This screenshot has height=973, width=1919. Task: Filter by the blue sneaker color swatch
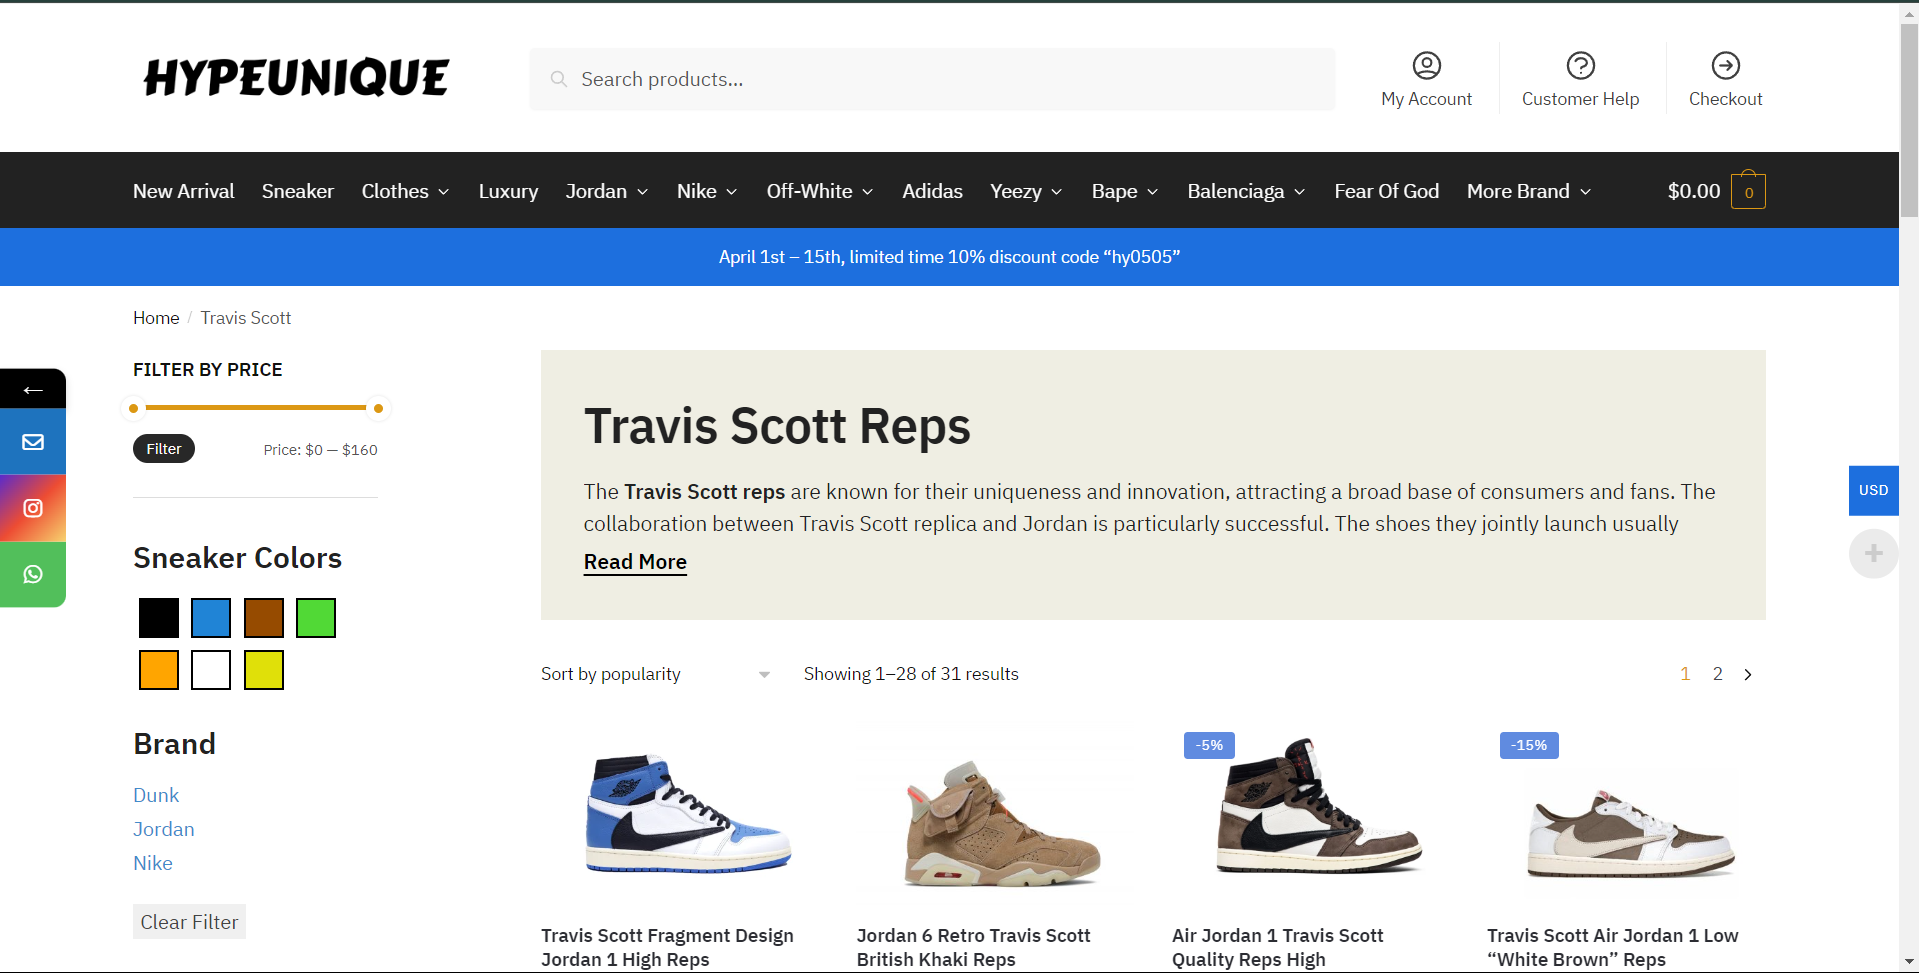tap(211, 618)
